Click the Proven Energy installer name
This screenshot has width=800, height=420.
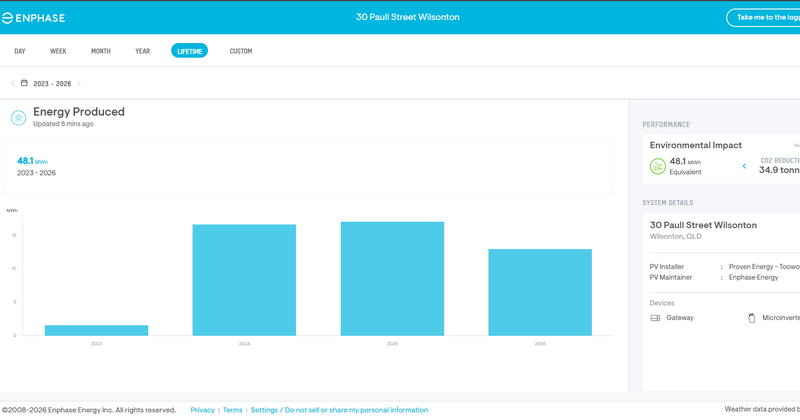pyautogui.click(x=764, y=267)
